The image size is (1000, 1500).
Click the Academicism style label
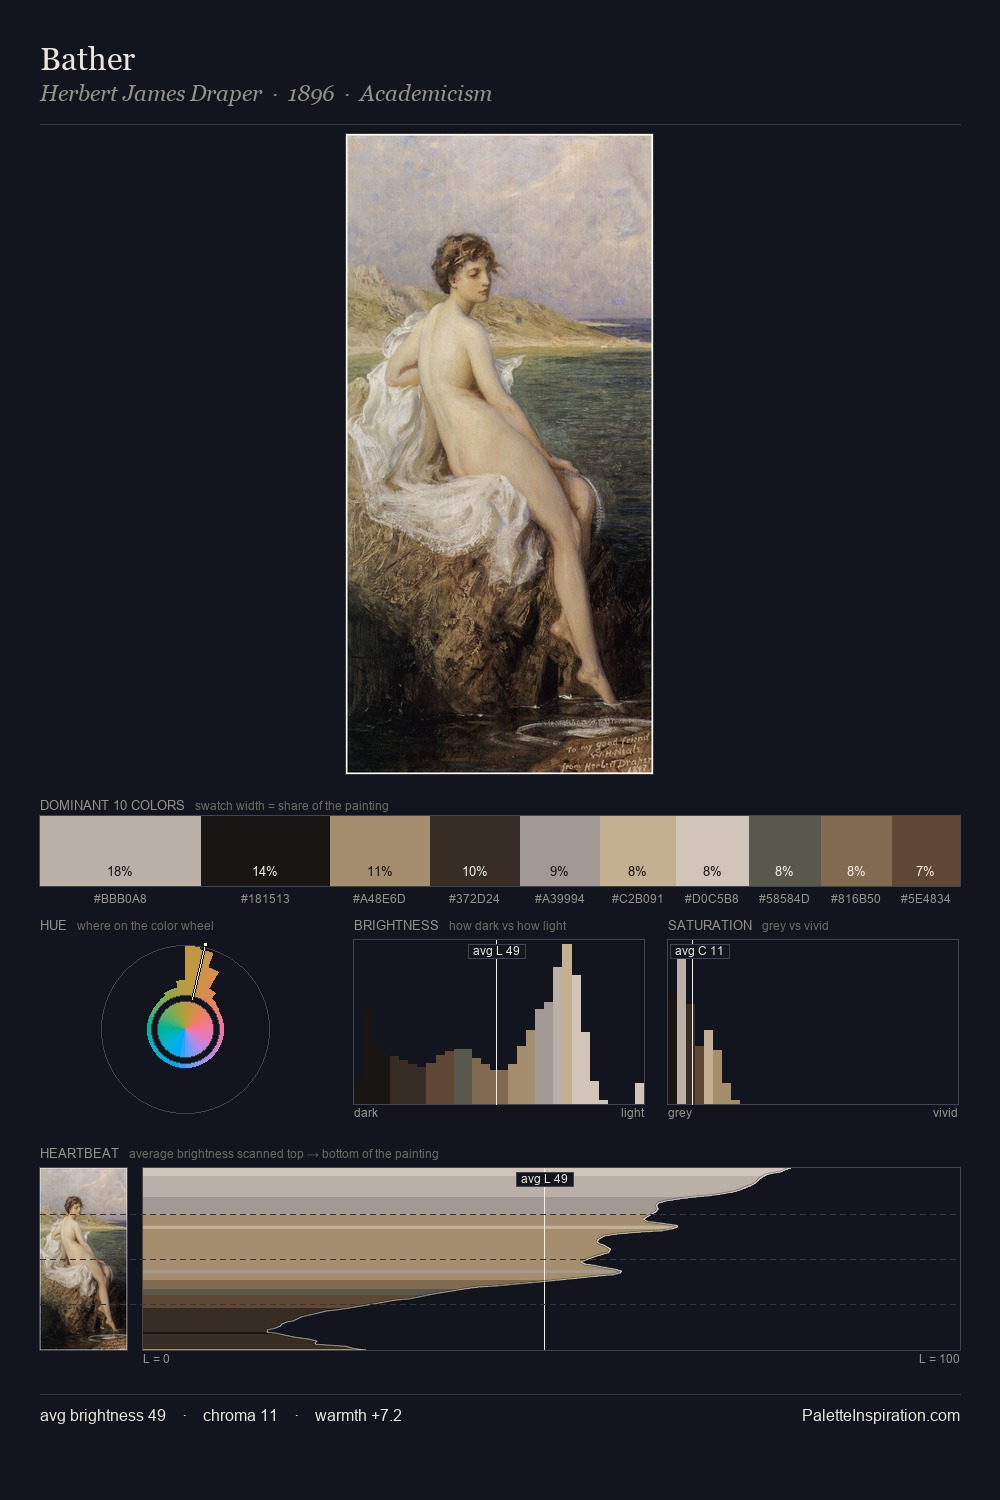(426, 94)
